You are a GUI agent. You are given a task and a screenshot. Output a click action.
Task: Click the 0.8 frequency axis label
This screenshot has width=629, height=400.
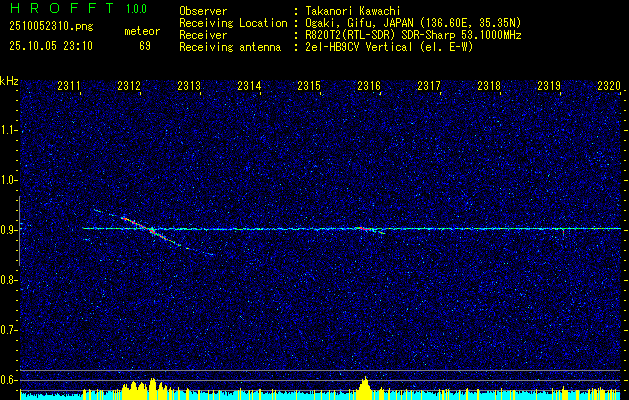coord(9,280)
